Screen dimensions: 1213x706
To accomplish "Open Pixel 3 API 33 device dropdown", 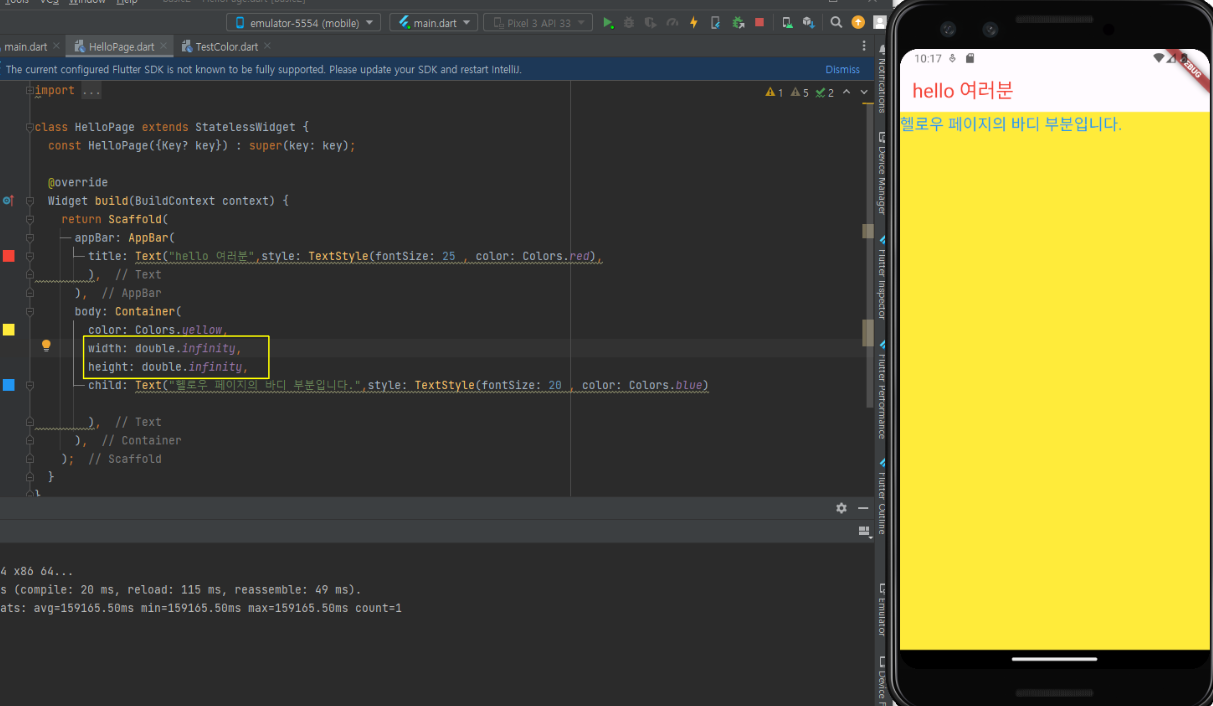I will click(537, 22).
